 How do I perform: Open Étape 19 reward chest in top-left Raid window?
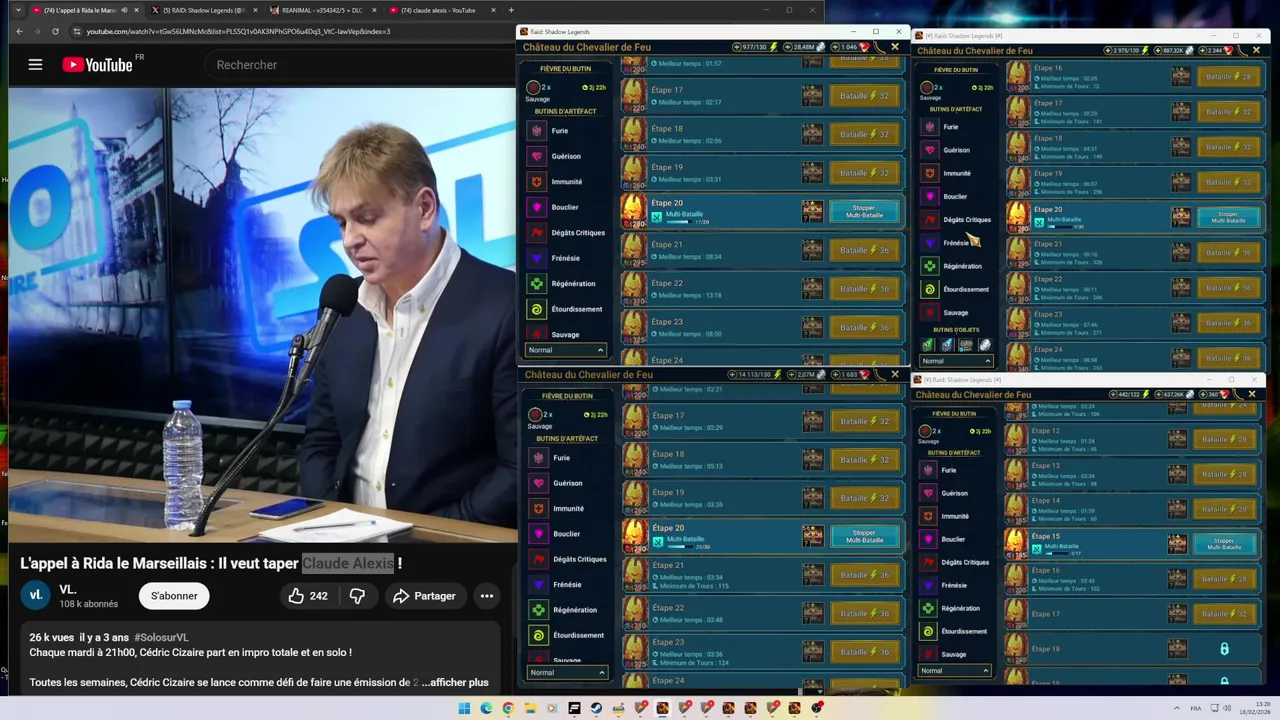click(811, 172)
